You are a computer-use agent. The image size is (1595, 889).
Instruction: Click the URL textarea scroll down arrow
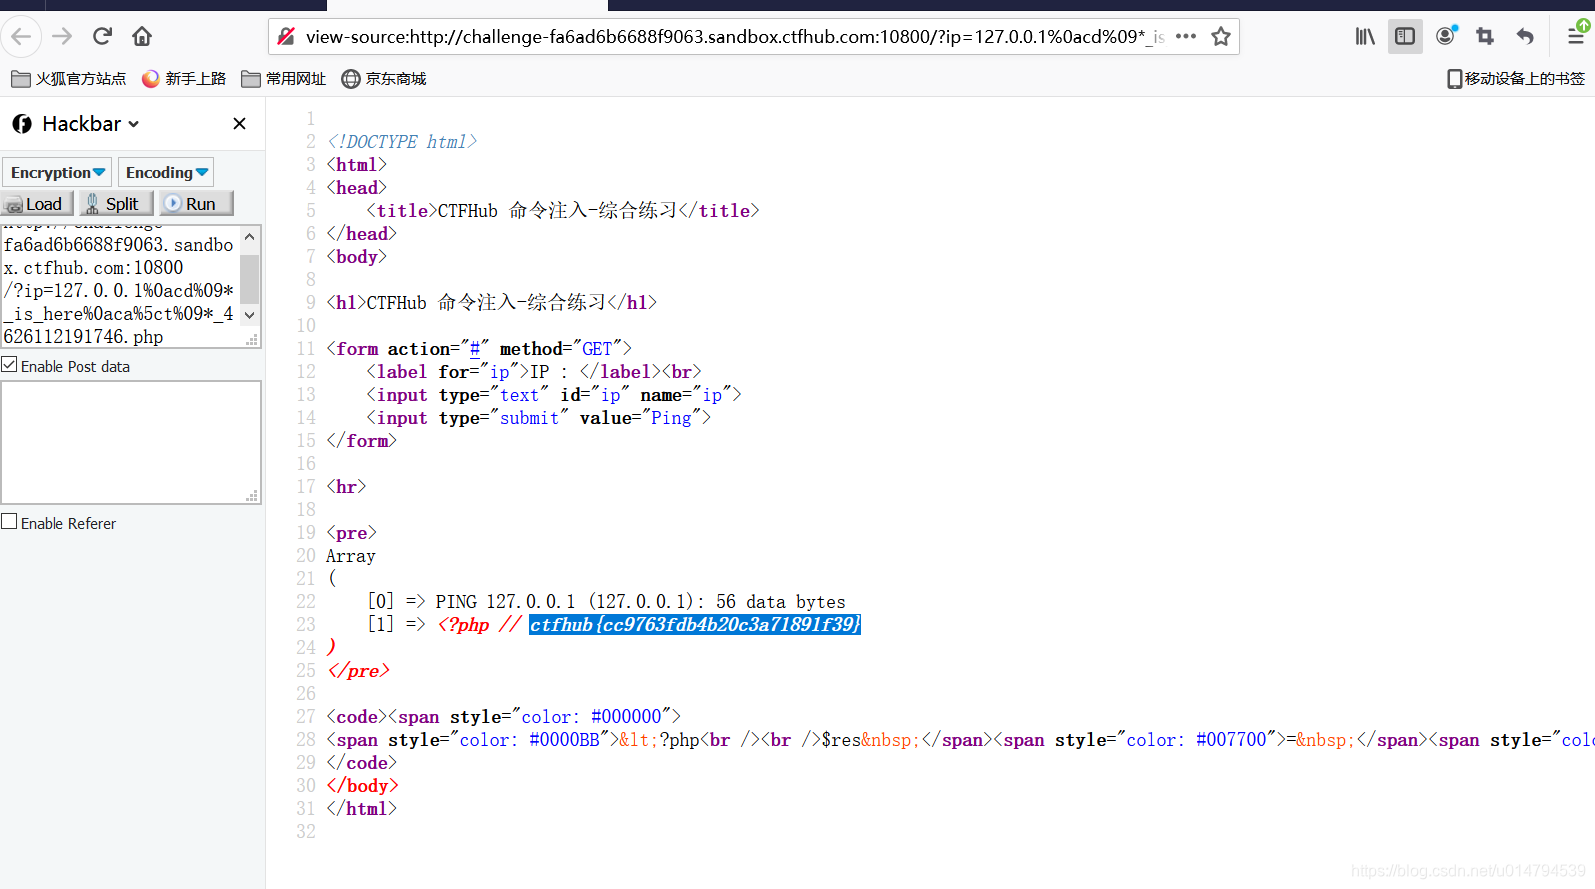[250, 314]
